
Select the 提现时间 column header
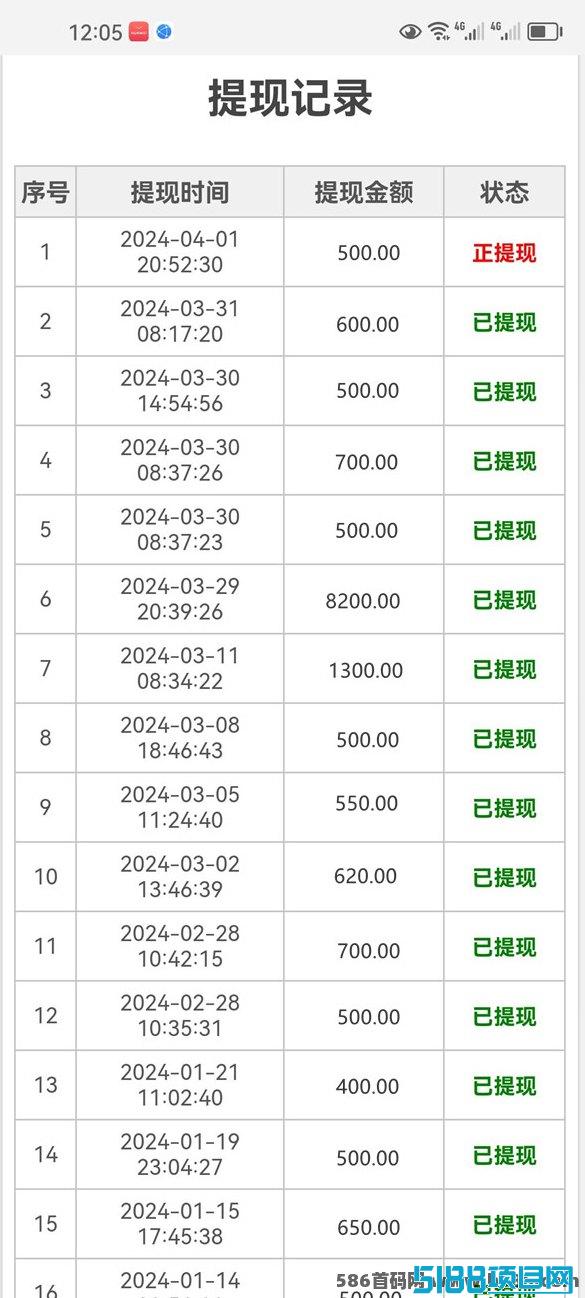tap(180, 192)
